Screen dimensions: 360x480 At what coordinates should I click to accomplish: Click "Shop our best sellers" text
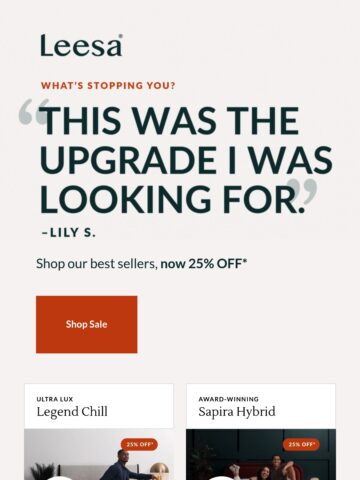click(97, 264)
